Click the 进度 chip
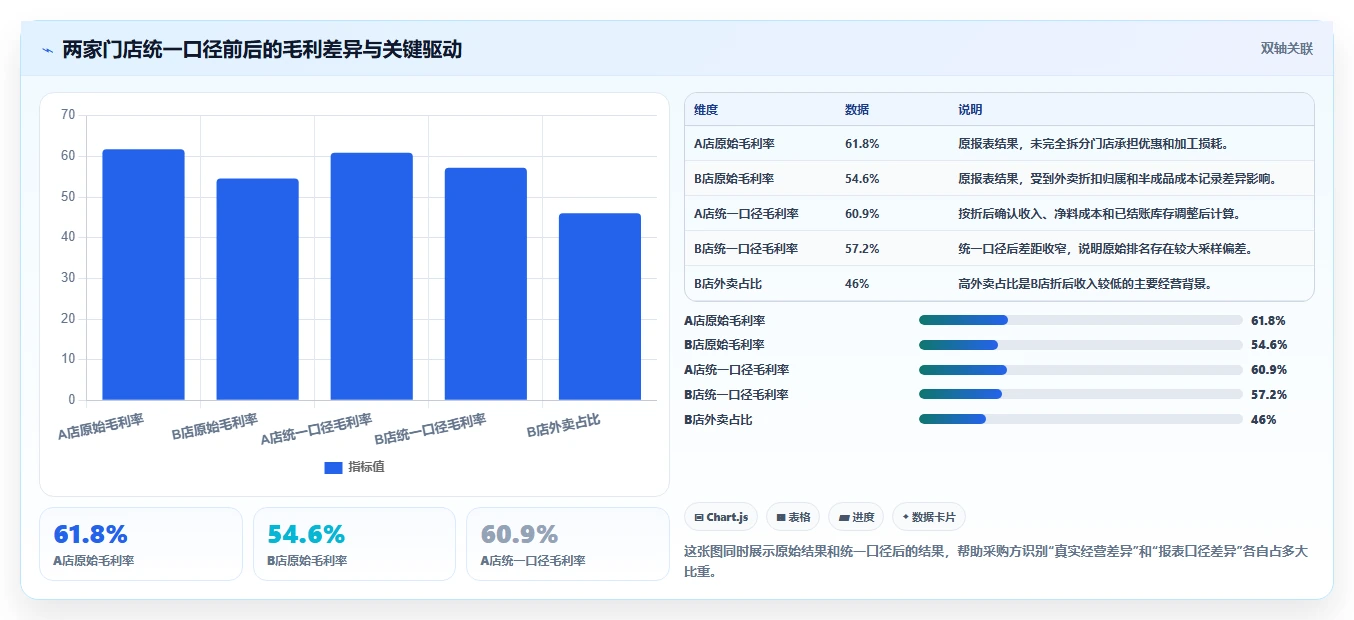This screenshot has width=1354, height=620. (x=856, y=517)
